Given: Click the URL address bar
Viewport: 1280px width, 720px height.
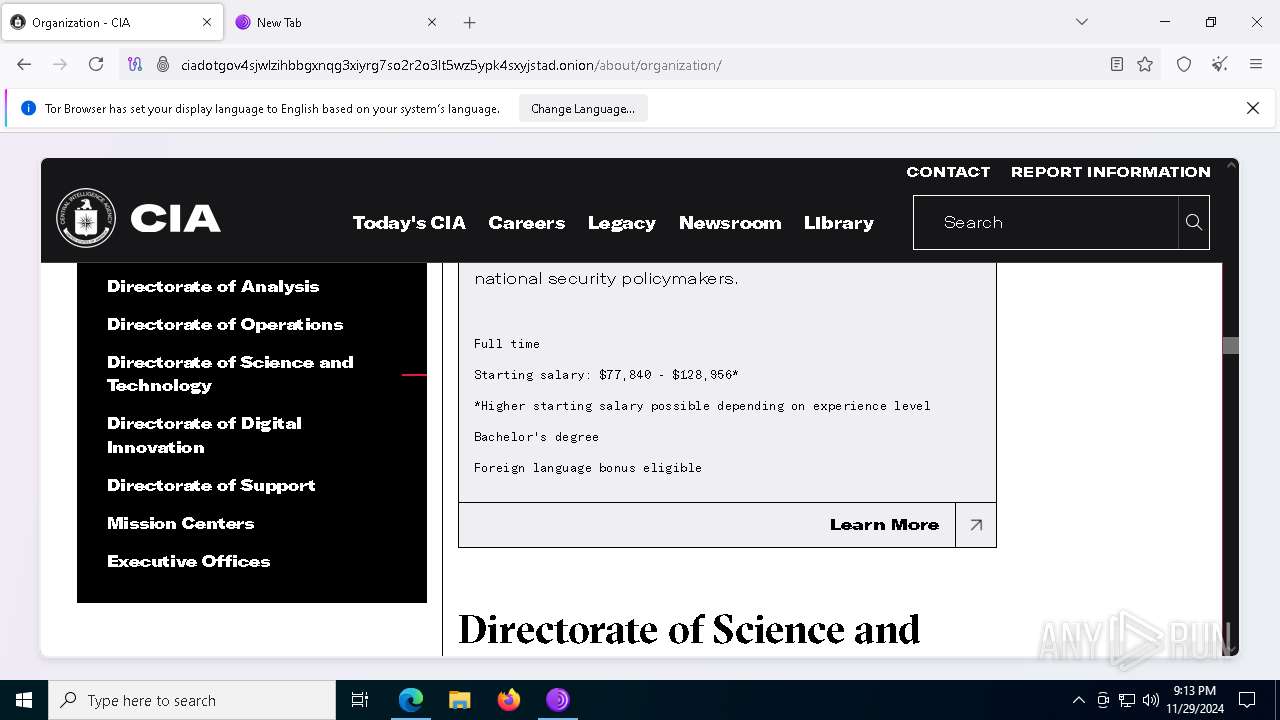Looking at the screenshot, I should click(x=640, y=65).
